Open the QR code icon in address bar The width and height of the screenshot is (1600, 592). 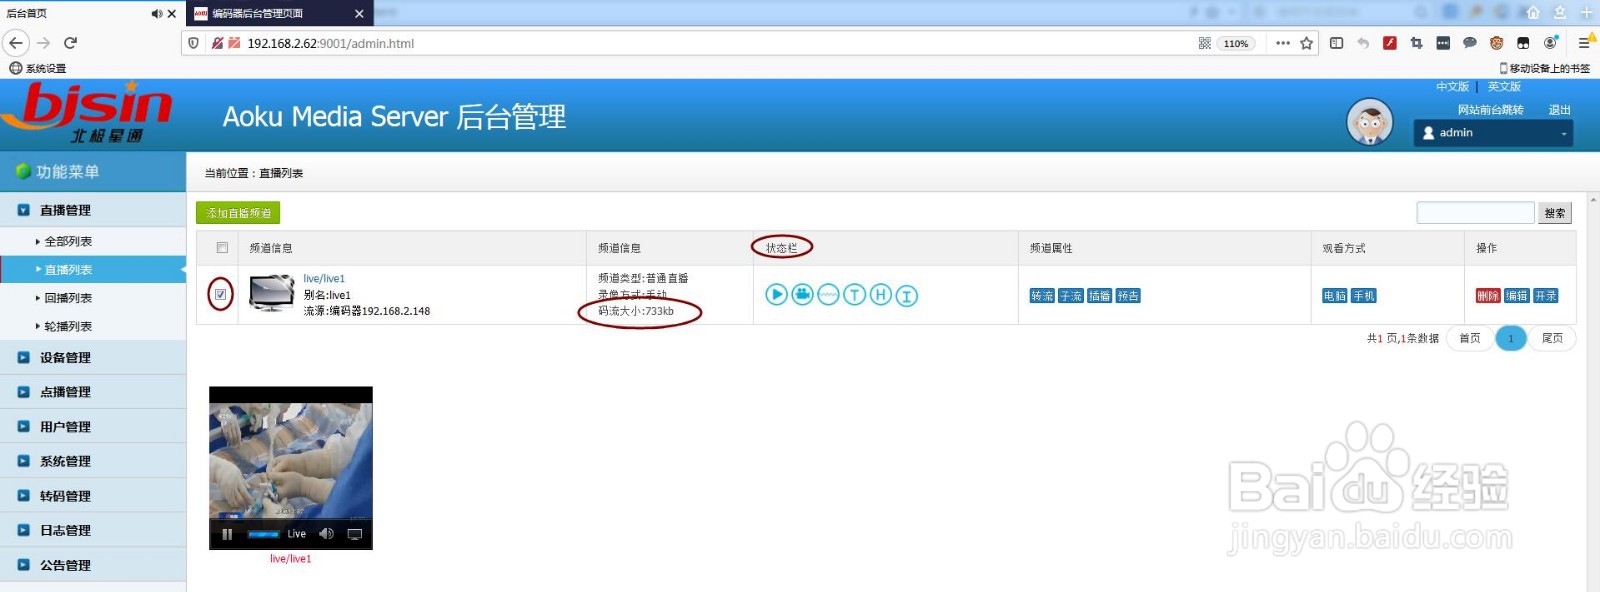[1204, 43]
